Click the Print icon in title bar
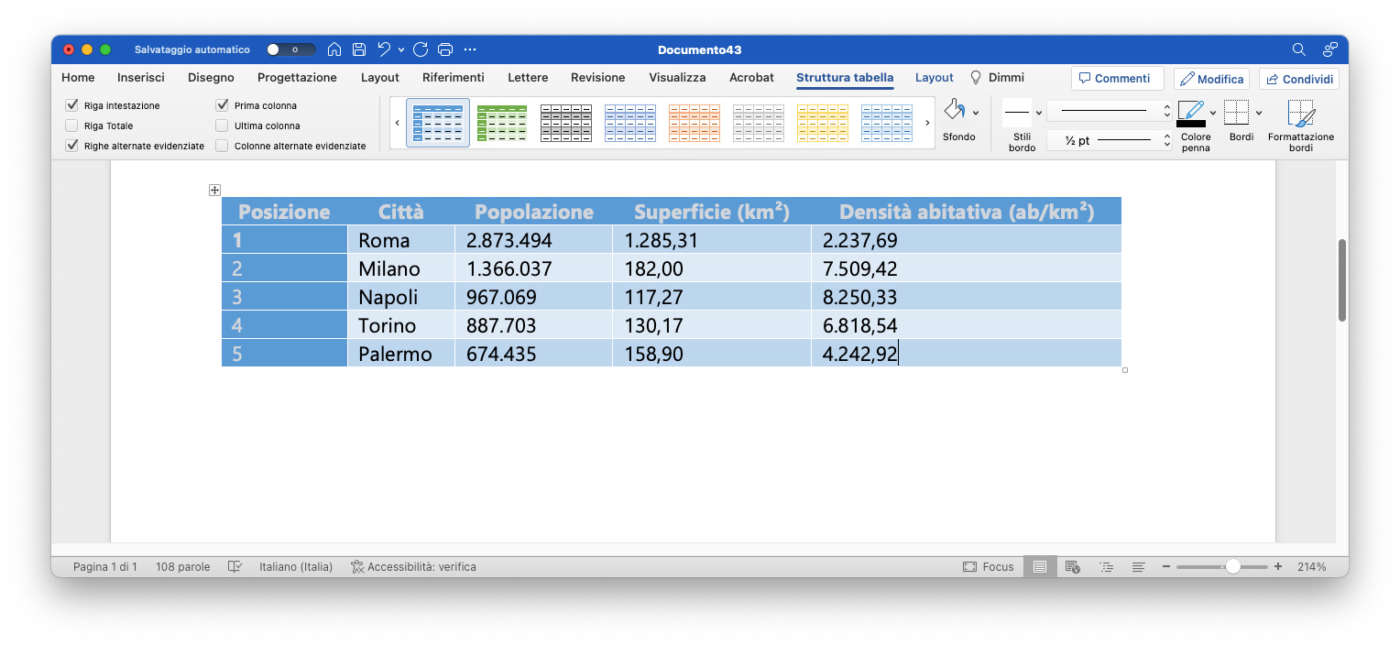This screenshot has height=645, width=1400. click(x=445, y=49)
